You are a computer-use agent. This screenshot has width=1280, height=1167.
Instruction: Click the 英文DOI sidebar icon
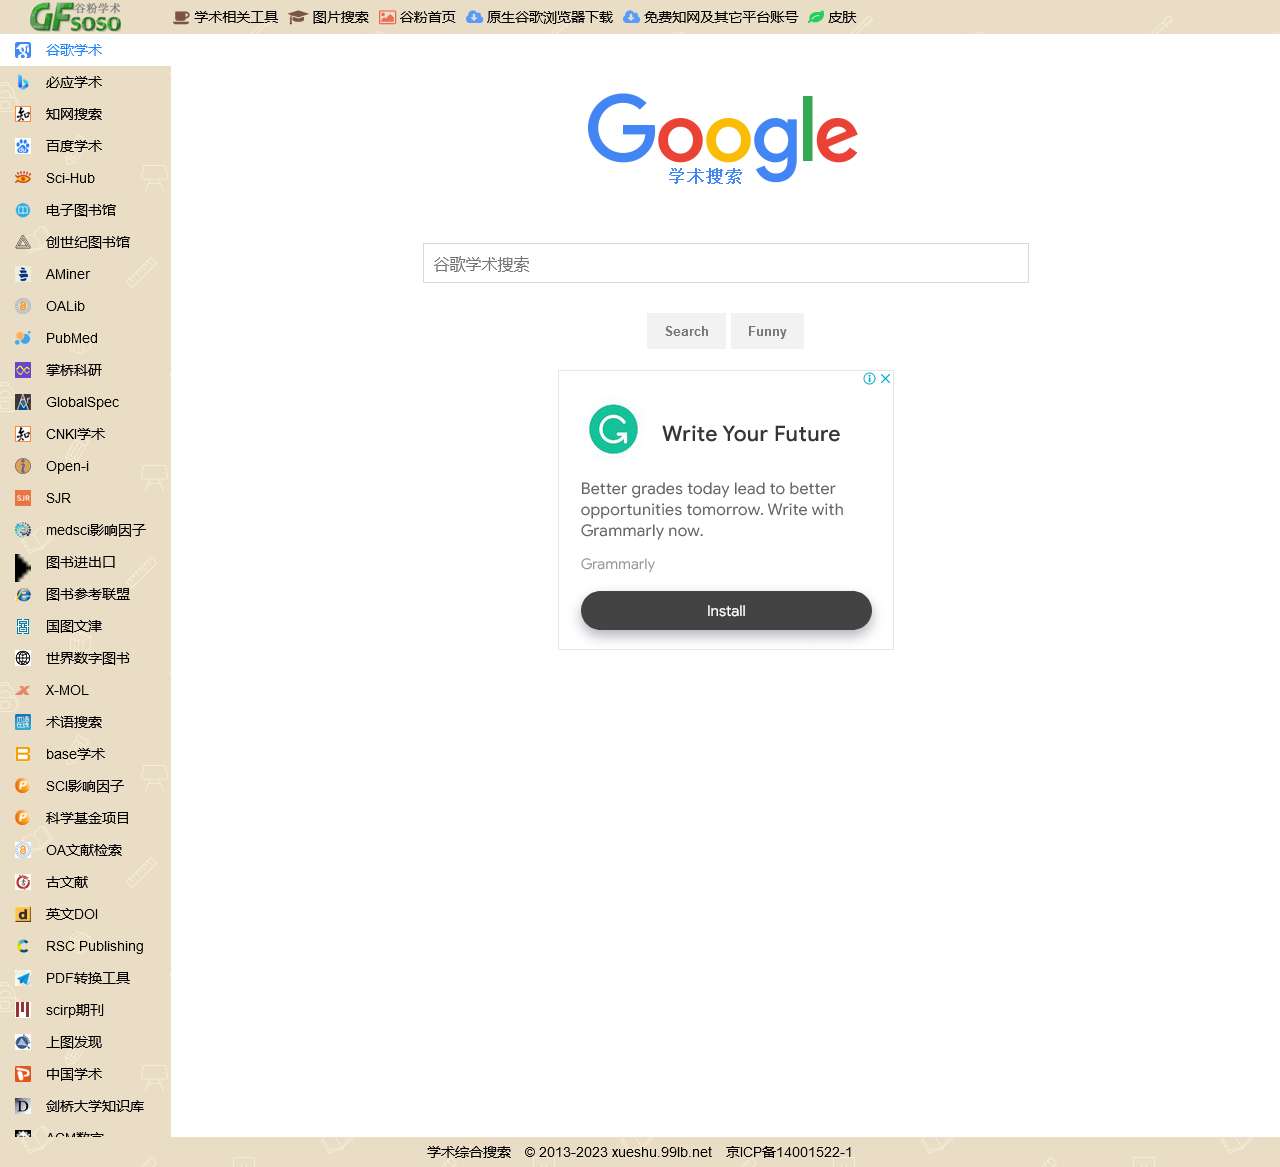23,914
